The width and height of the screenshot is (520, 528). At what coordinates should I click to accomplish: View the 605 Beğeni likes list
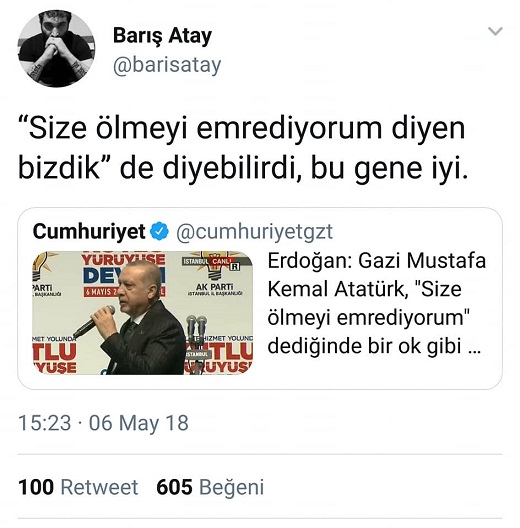tap(210, 487)
